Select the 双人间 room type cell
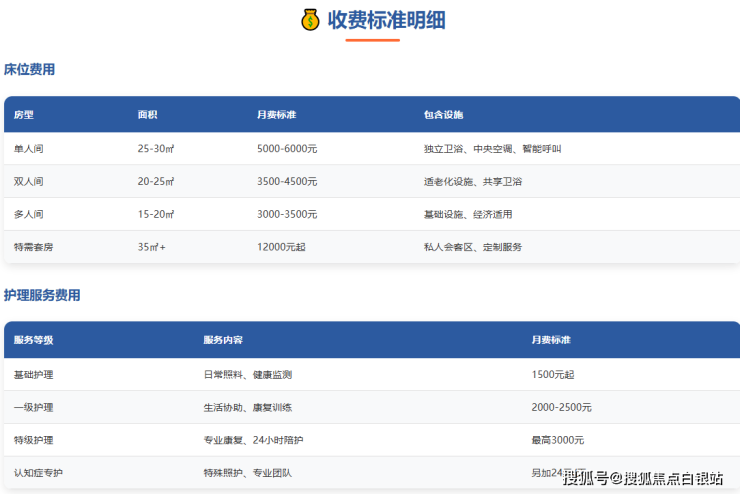The image size is (740, 494). tap(29, 182)
